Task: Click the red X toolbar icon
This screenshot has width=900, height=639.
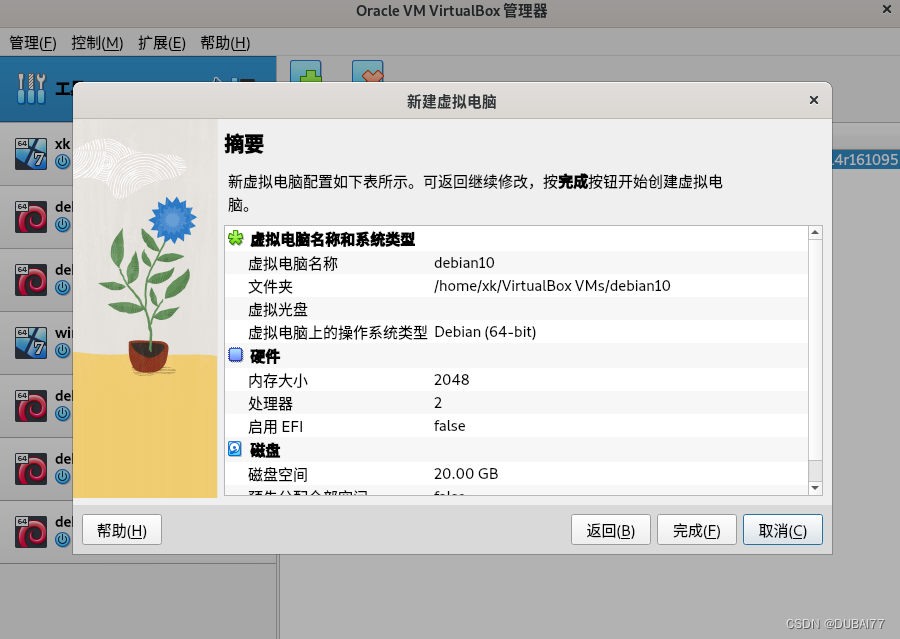Action: pos(368,71)
